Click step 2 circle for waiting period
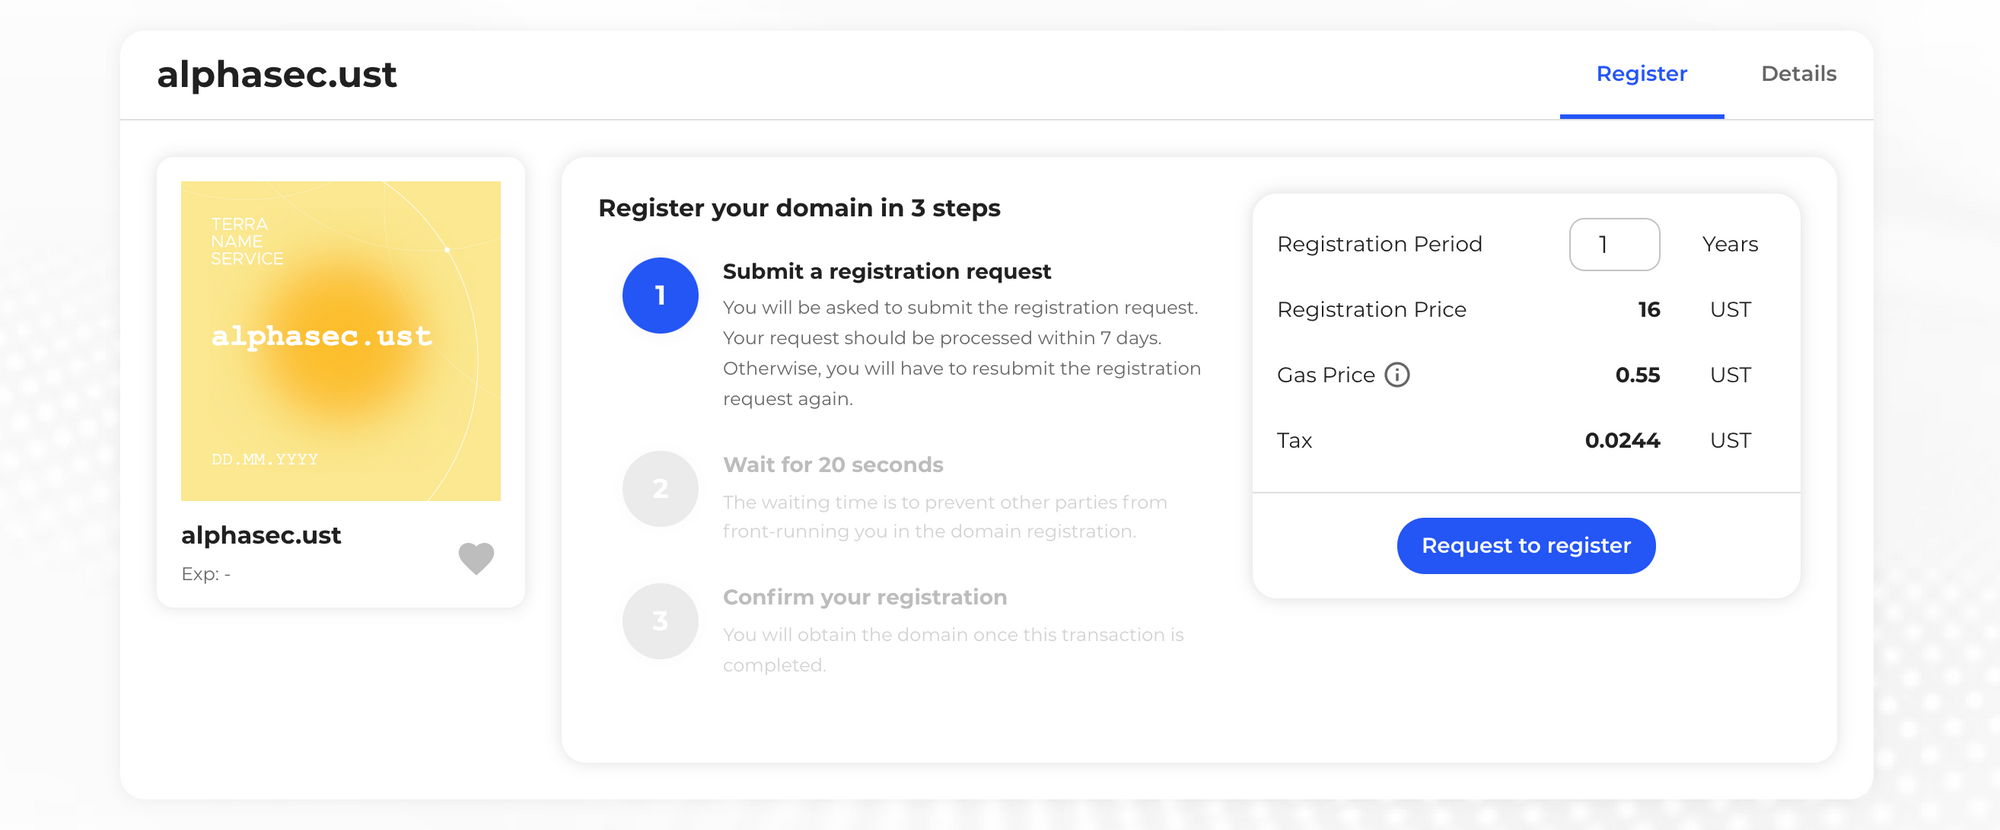Viewport: 2000px width, 830px height. [x=660, y=488]
